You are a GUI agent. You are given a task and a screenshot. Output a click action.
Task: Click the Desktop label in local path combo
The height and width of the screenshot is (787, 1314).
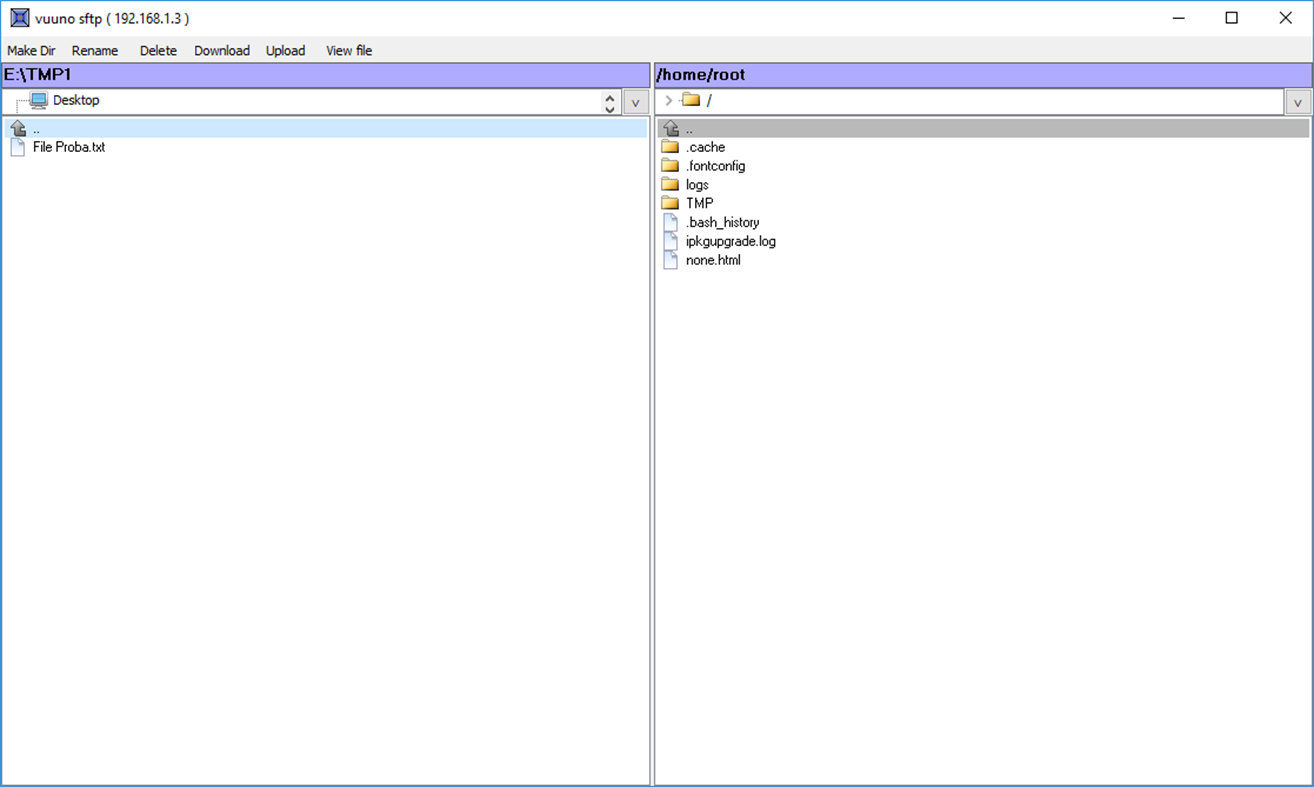[x=76, y=100]
